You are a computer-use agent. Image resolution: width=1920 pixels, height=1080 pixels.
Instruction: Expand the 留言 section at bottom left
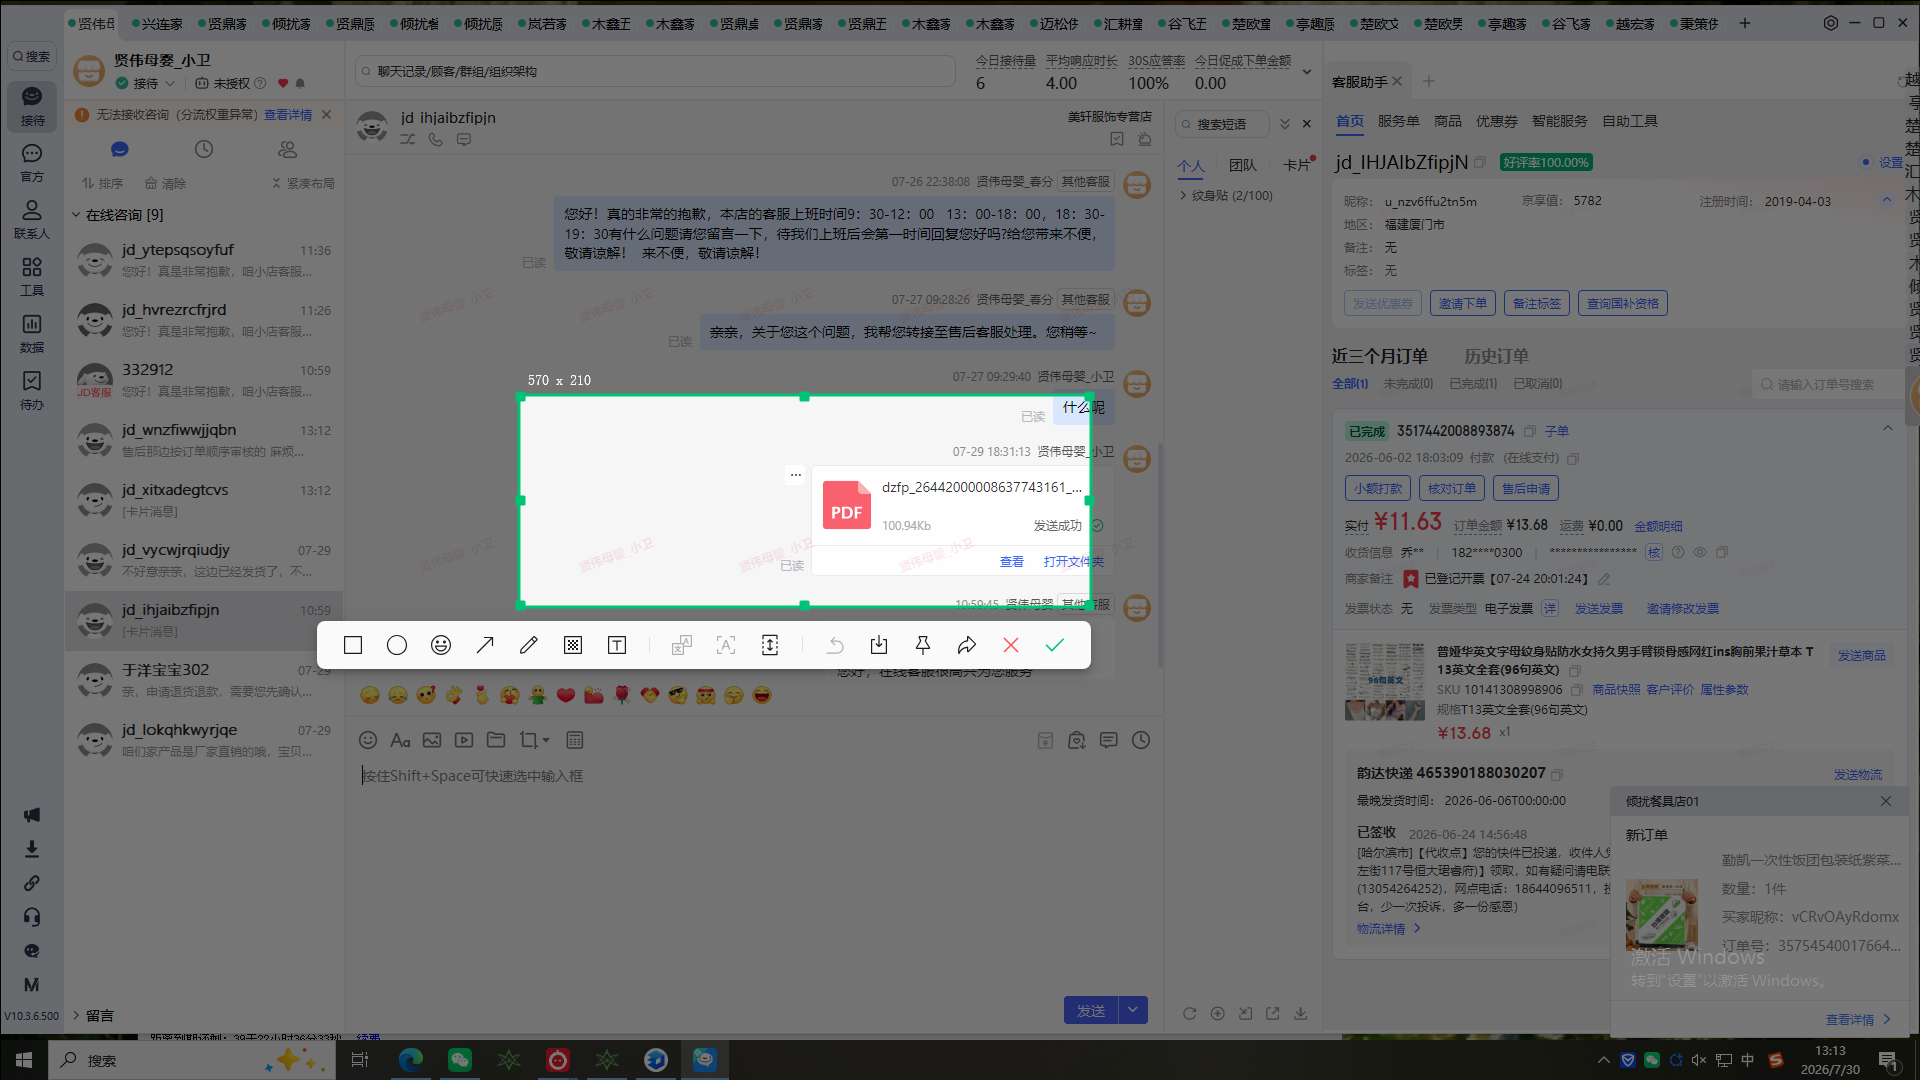(92, 1015)
